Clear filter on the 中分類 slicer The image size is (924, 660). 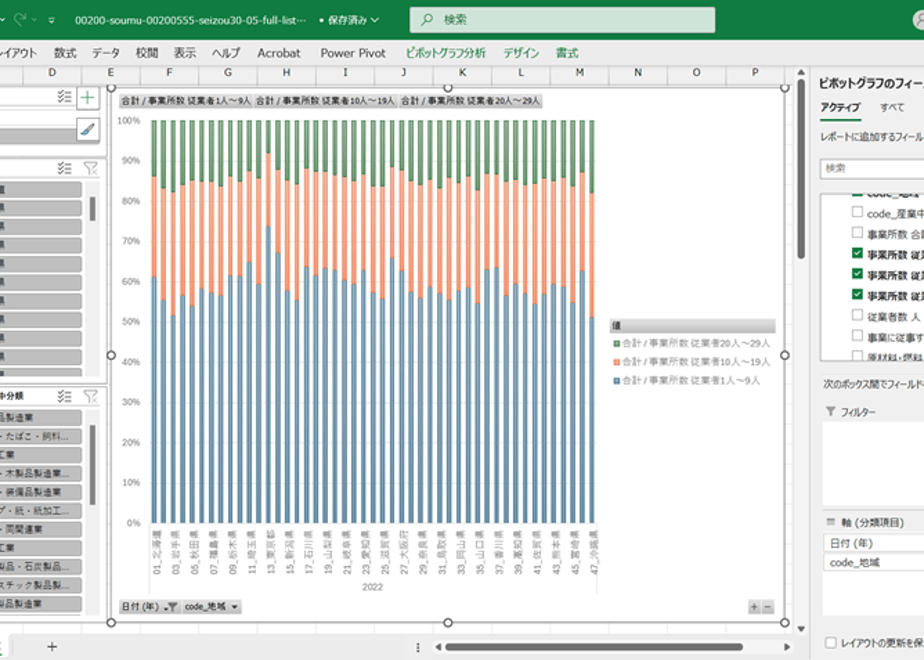coord(90,397)
